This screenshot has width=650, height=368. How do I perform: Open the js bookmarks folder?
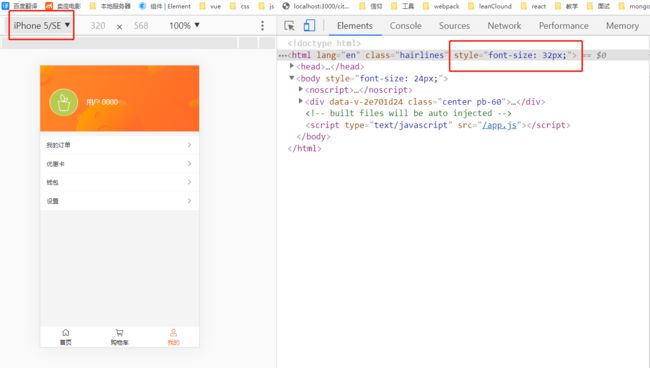tap(267, 6)
